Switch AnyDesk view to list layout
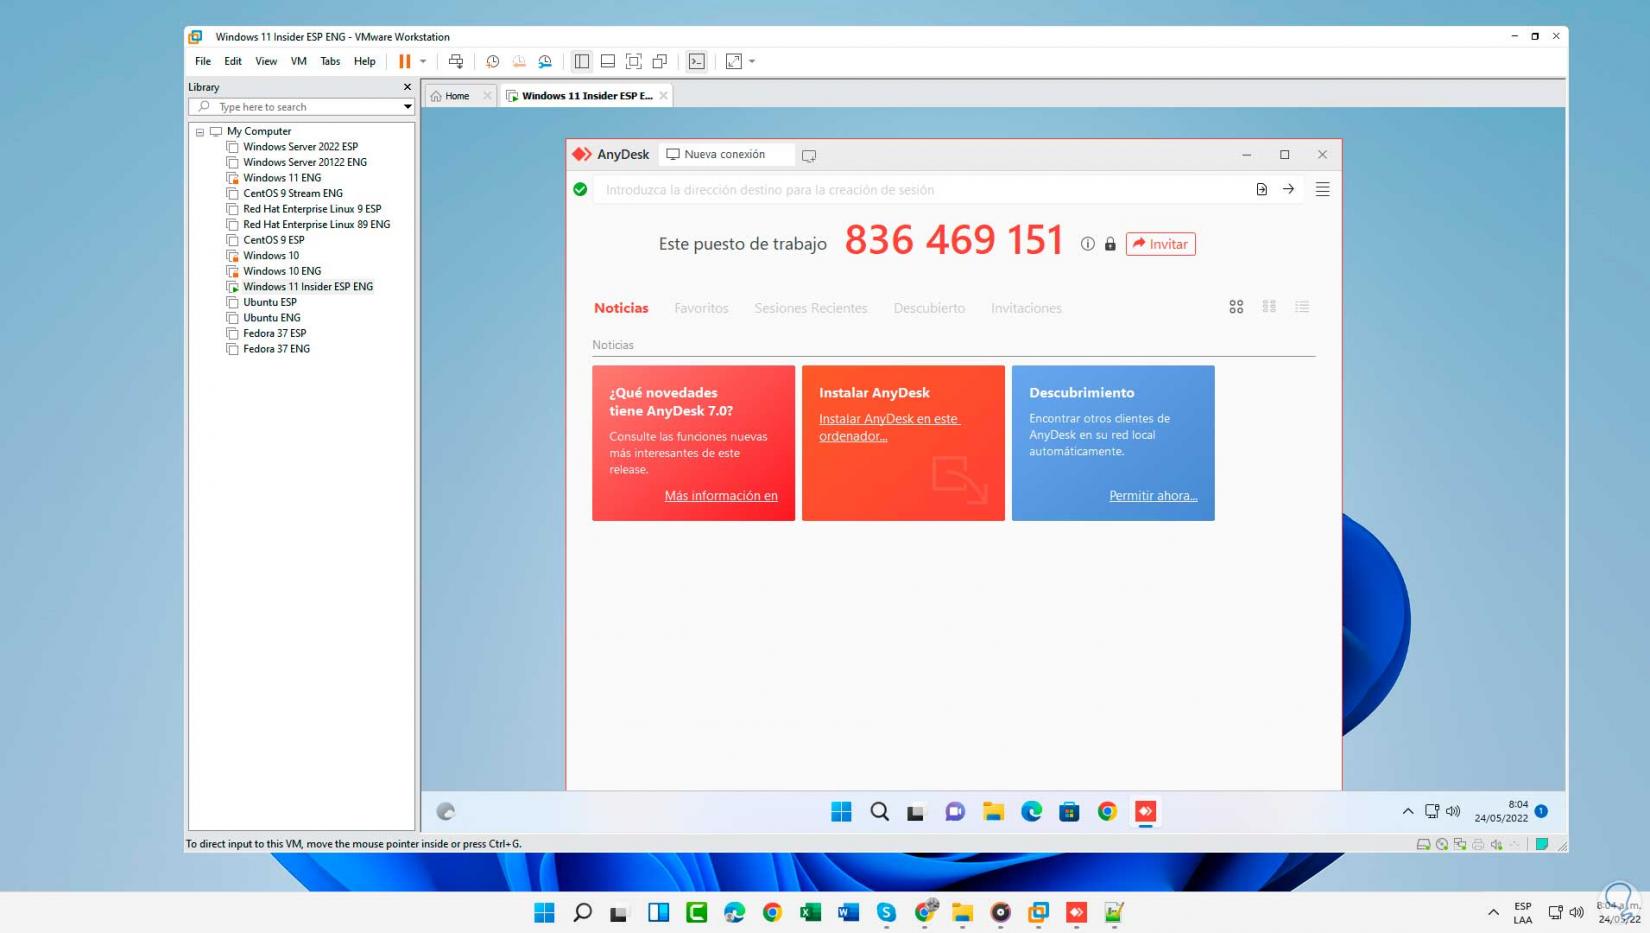This screenshot has width=1650, height=933. (x=1302, y=307)
